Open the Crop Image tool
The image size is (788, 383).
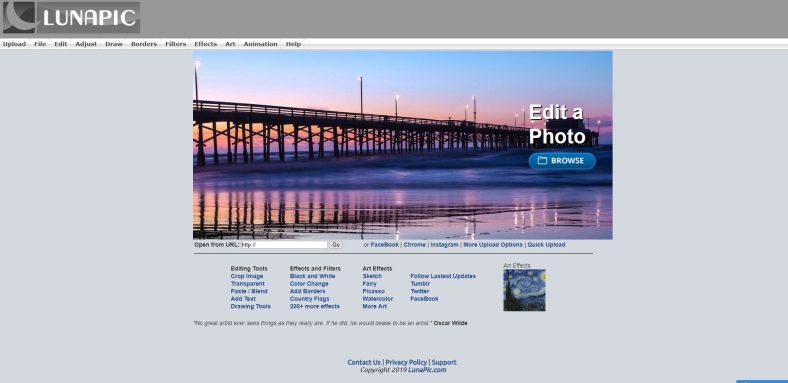pos(247,276)
